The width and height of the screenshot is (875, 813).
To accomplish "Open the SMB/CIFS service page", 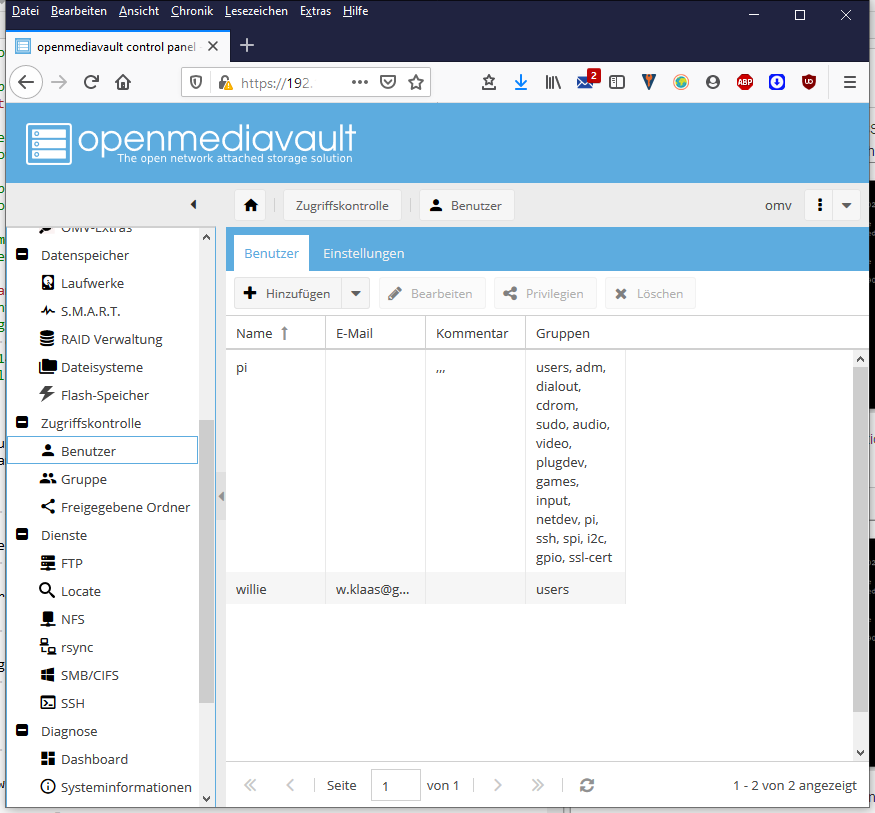I will [89, 675].
